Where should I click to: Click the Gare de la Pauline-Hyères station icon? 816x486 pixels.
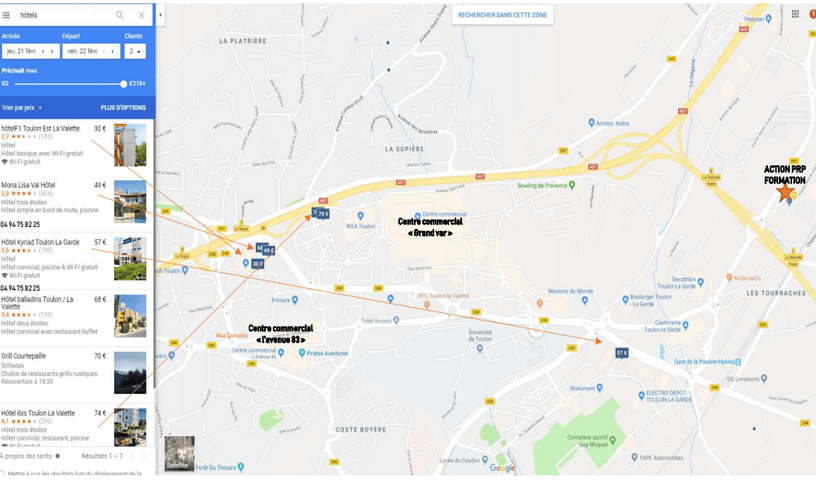tap(737, 362)
